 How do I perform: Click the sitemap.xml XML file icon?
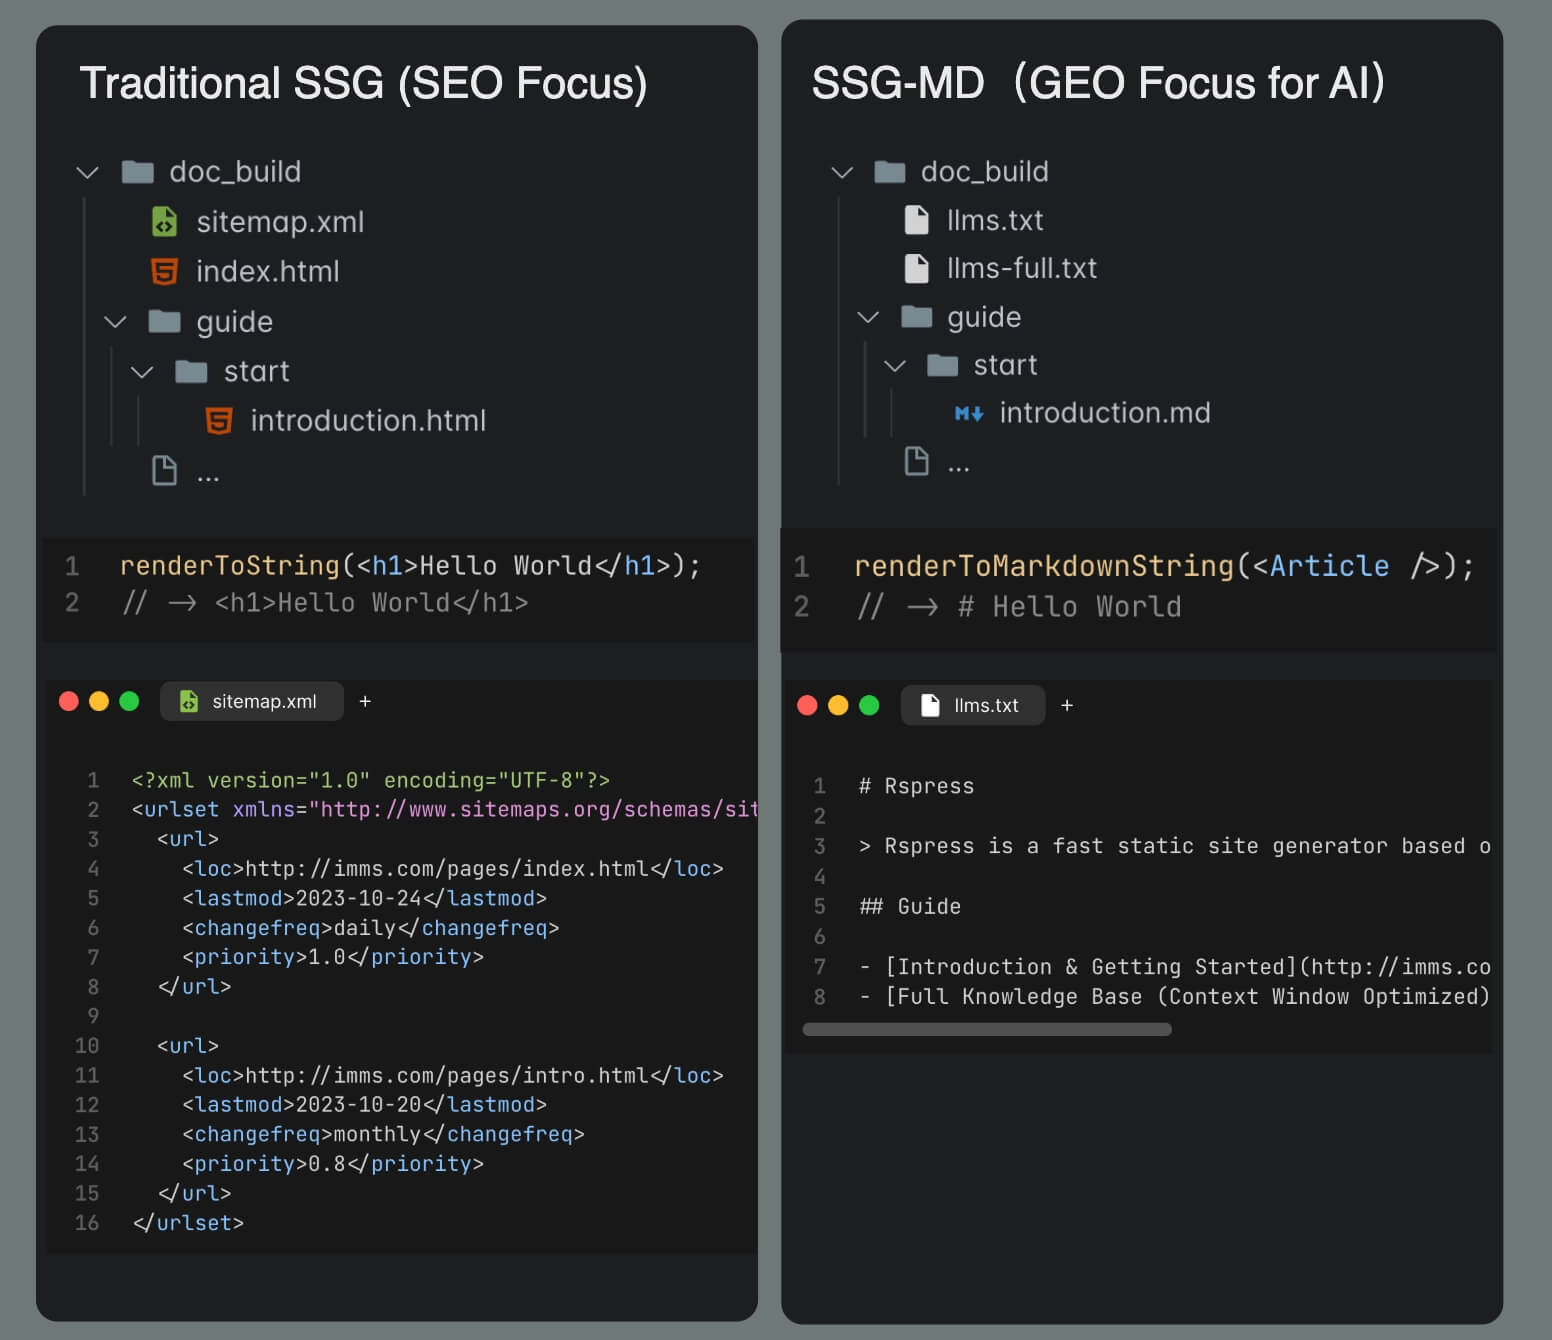pos(165,221)
